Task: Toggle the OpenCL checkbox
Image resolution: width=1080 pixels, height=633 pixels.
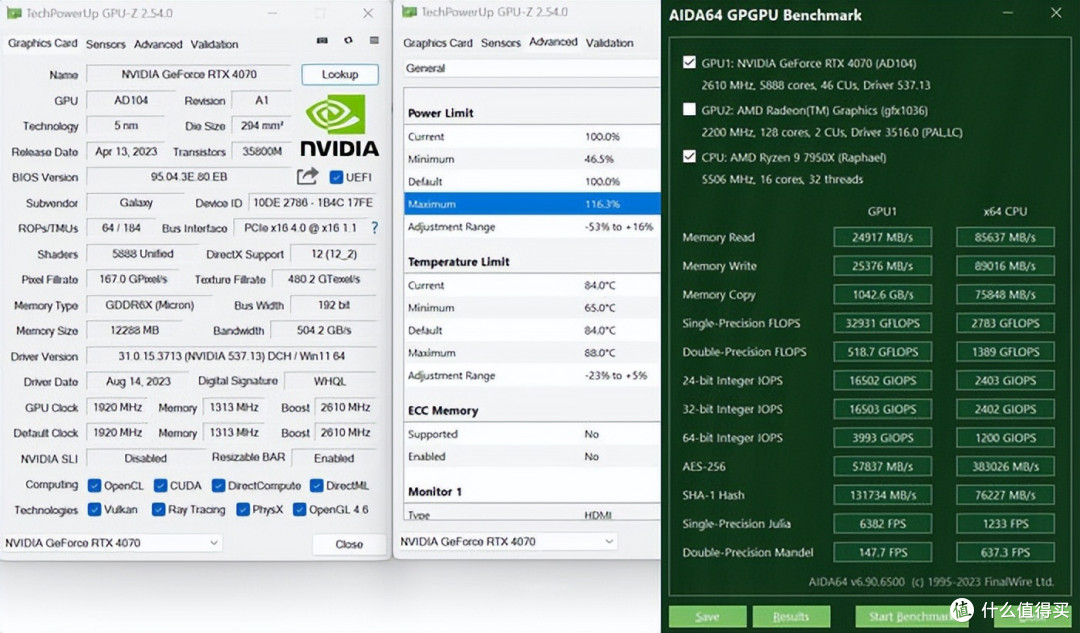Action: pos(94,486)
